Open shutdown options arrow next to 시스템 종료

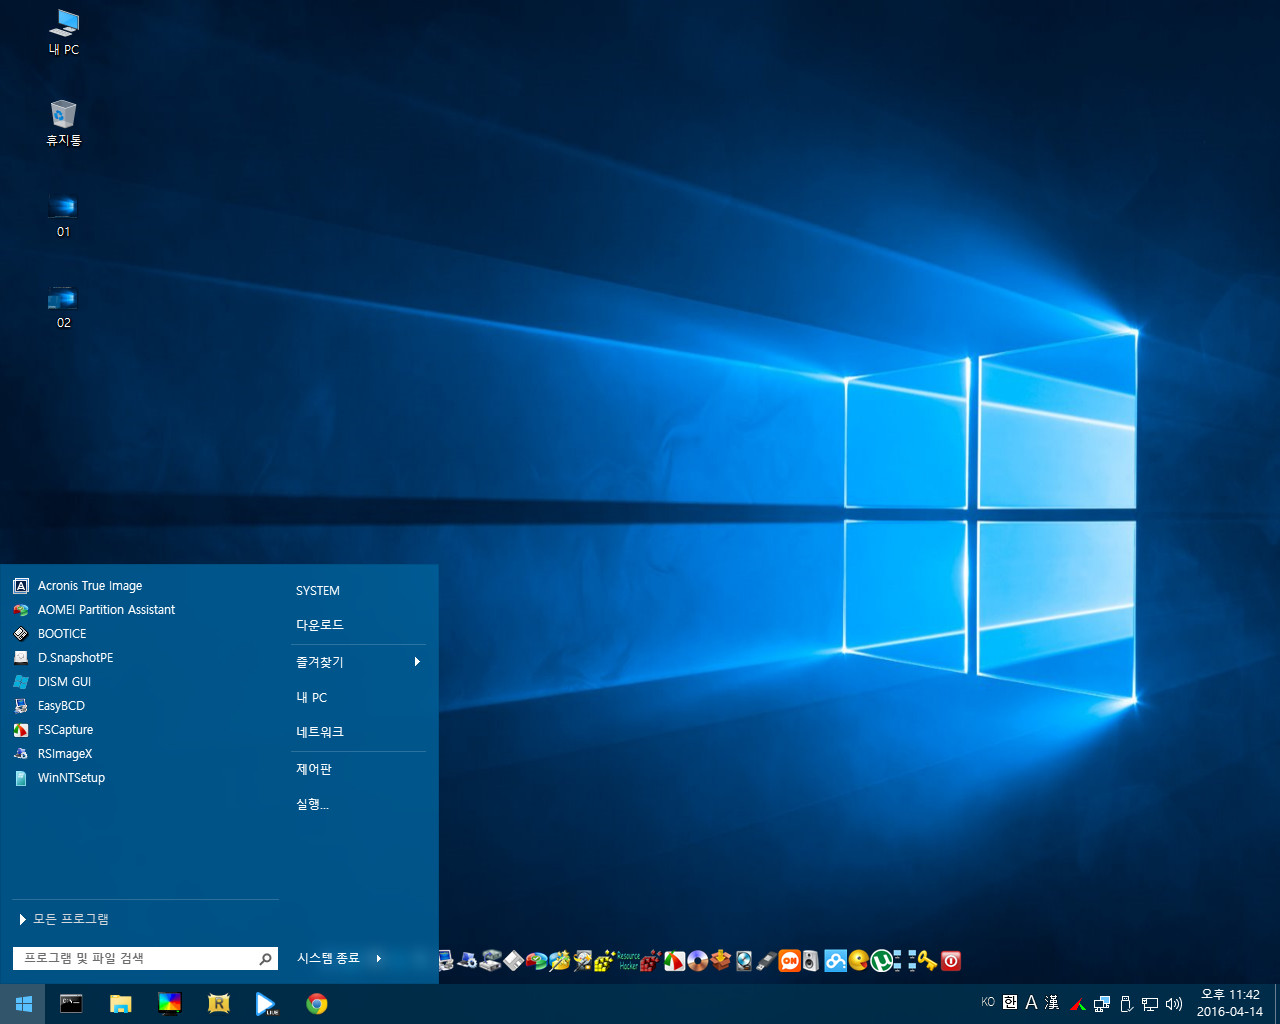tap(379, 958)
